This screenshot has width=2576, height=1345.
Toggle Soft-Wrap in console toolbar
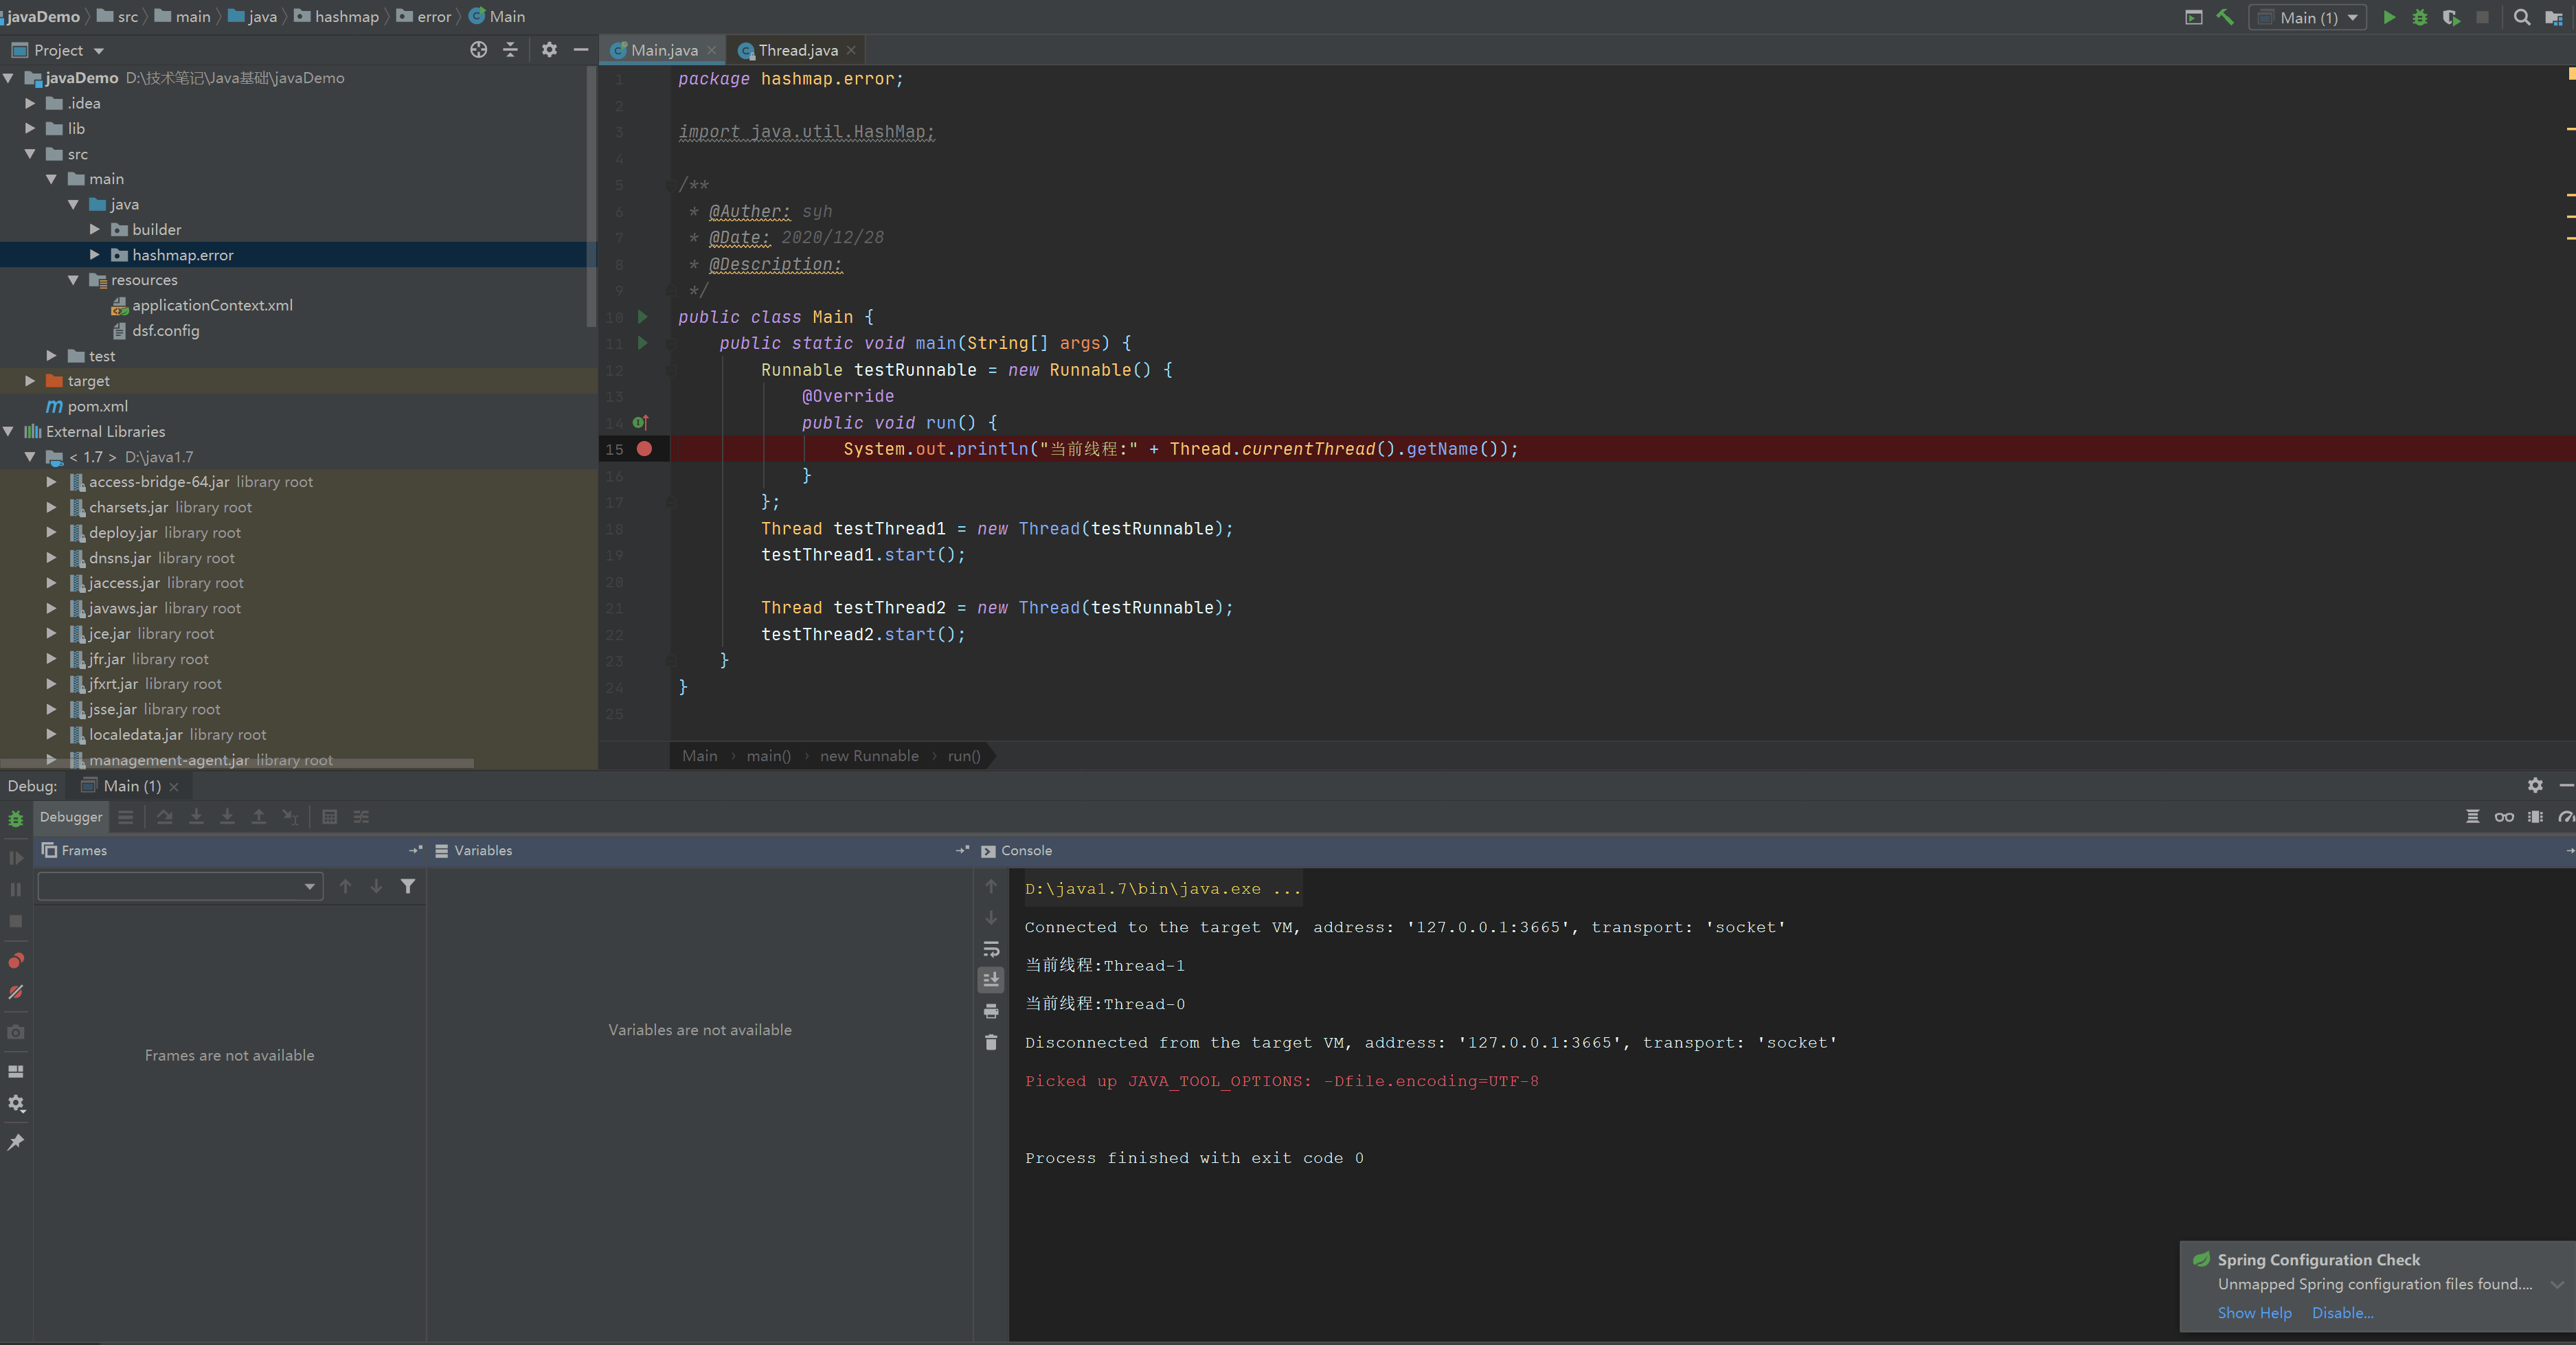click(991, 949)
